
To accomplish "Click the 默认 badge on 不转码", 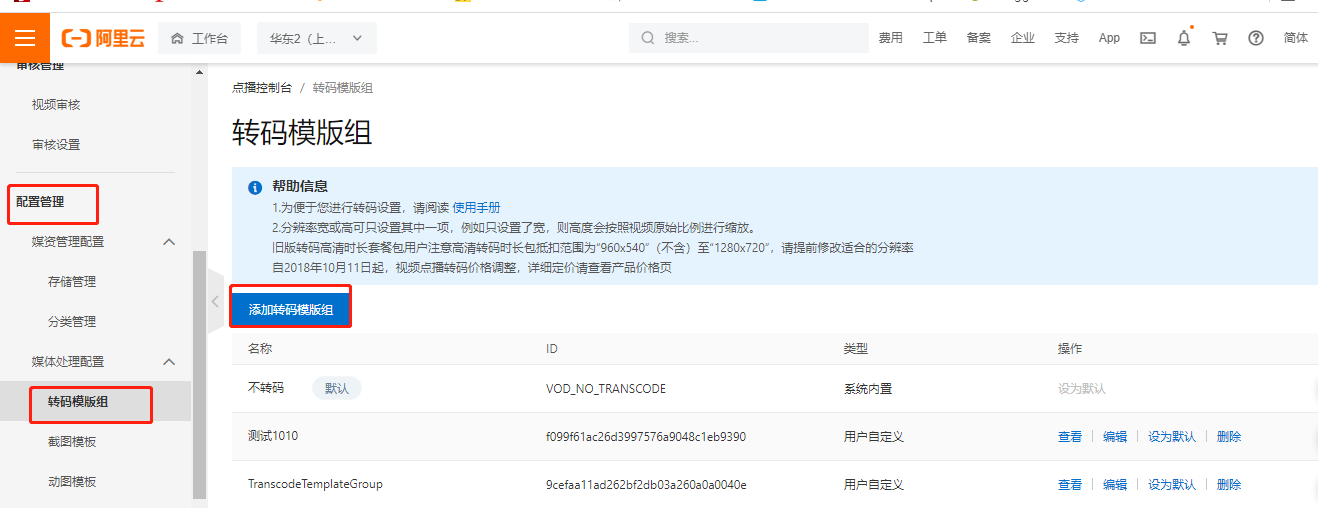I will coord(337,388).
